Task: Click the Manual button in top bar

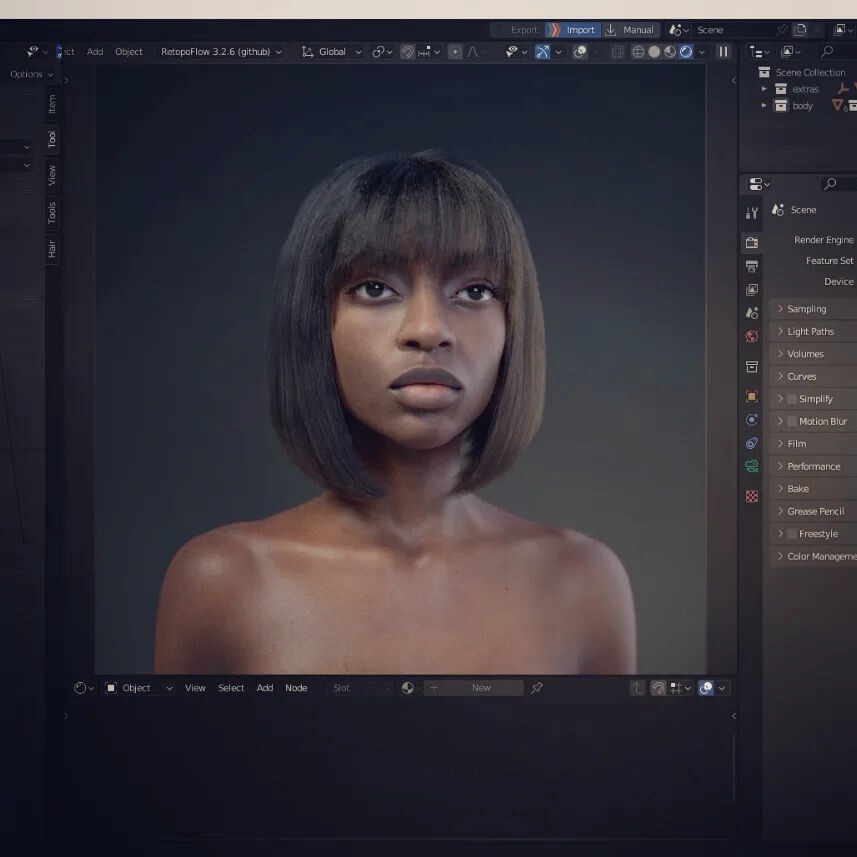Action: (x=630, y=30)
